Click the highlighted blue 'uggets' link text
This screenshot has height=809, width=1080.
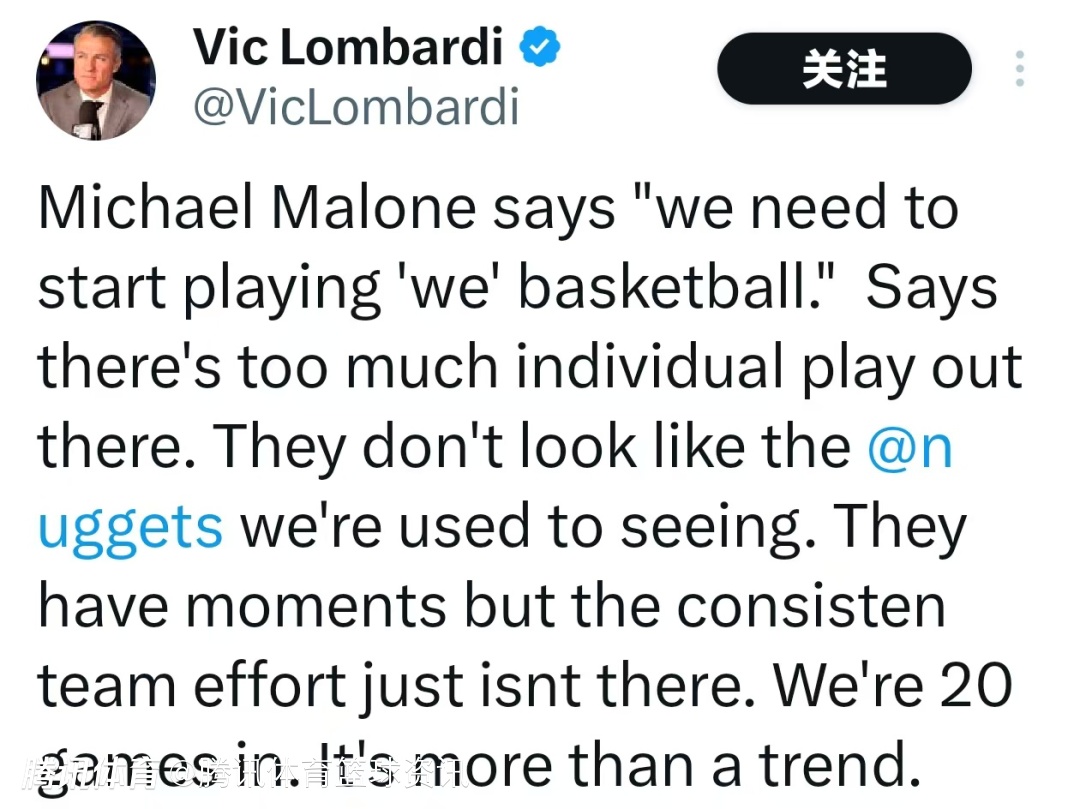(x=131, y=527)
